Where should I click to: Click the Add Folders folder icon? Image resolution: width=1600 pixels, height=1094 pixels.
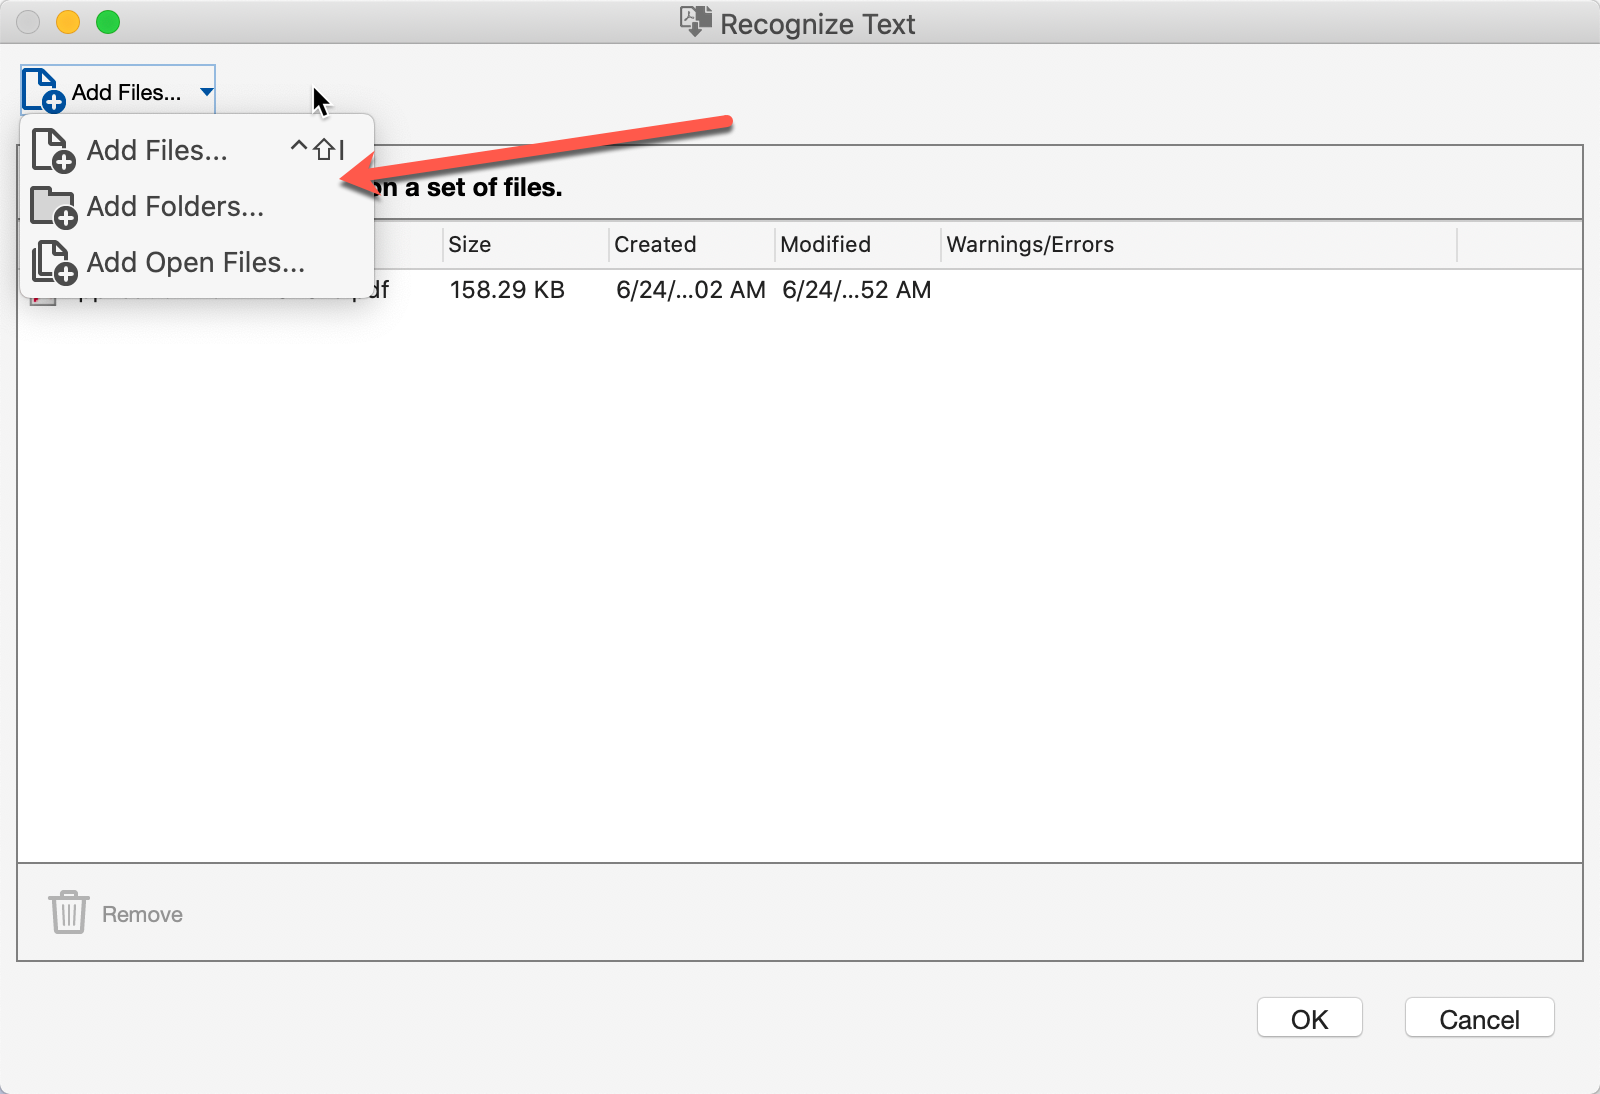(52, 206)
